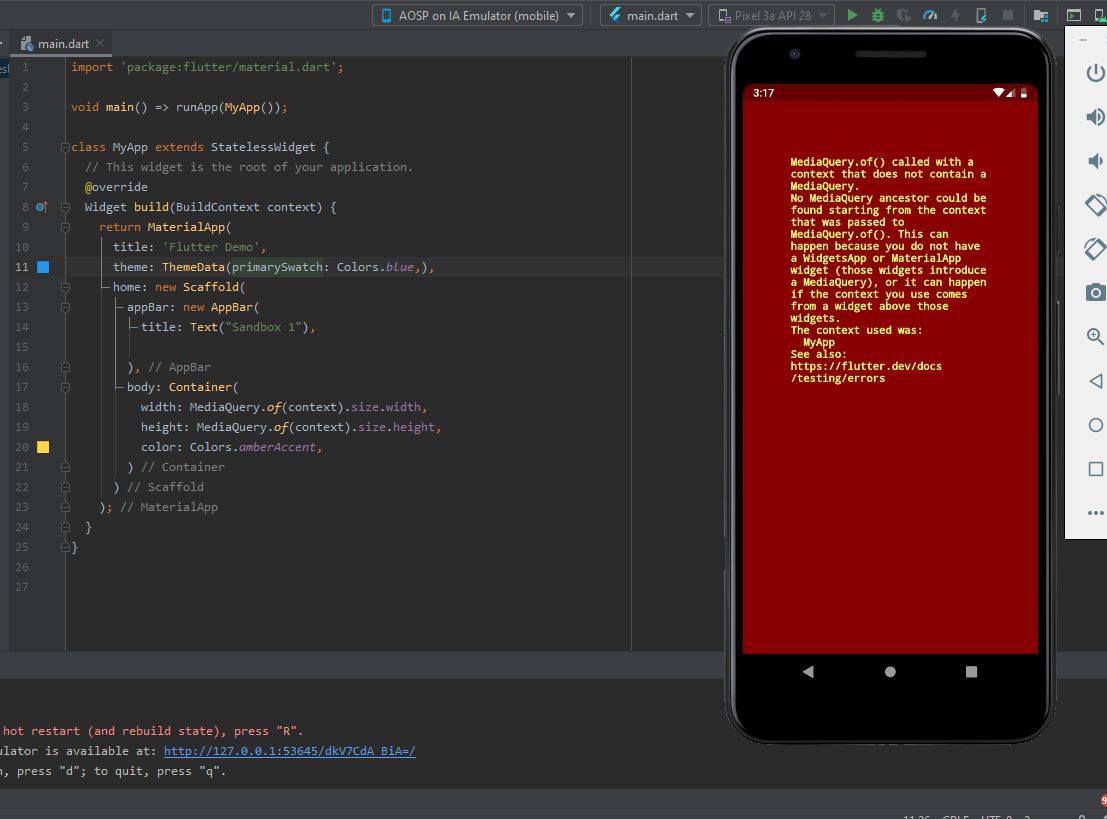The height and width of the screenshot is (819, 1107).
Task: Click the amberAccent text on line 20
Action: pyautogui.click(x=277, y=447)
